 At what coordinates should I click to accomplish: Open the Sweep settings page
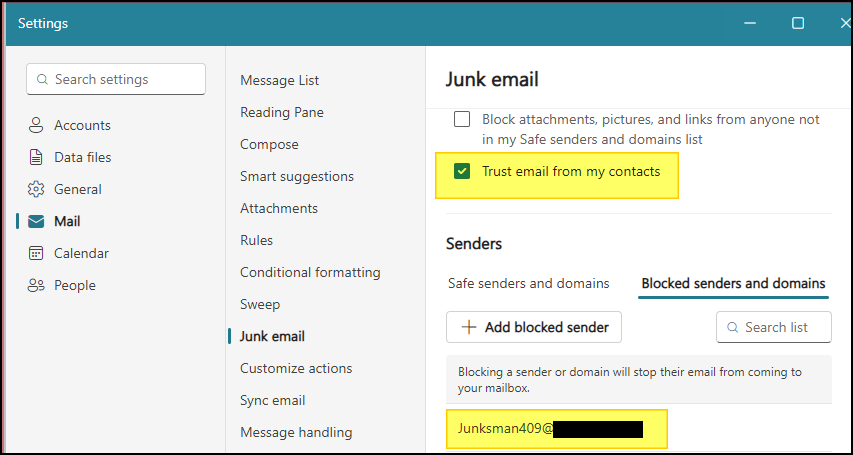(260, 304)
